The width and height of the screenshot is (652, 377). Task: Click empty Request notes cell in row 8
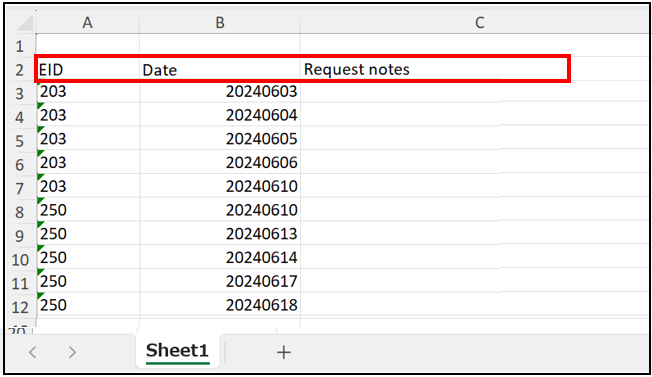tap(474, 210)
